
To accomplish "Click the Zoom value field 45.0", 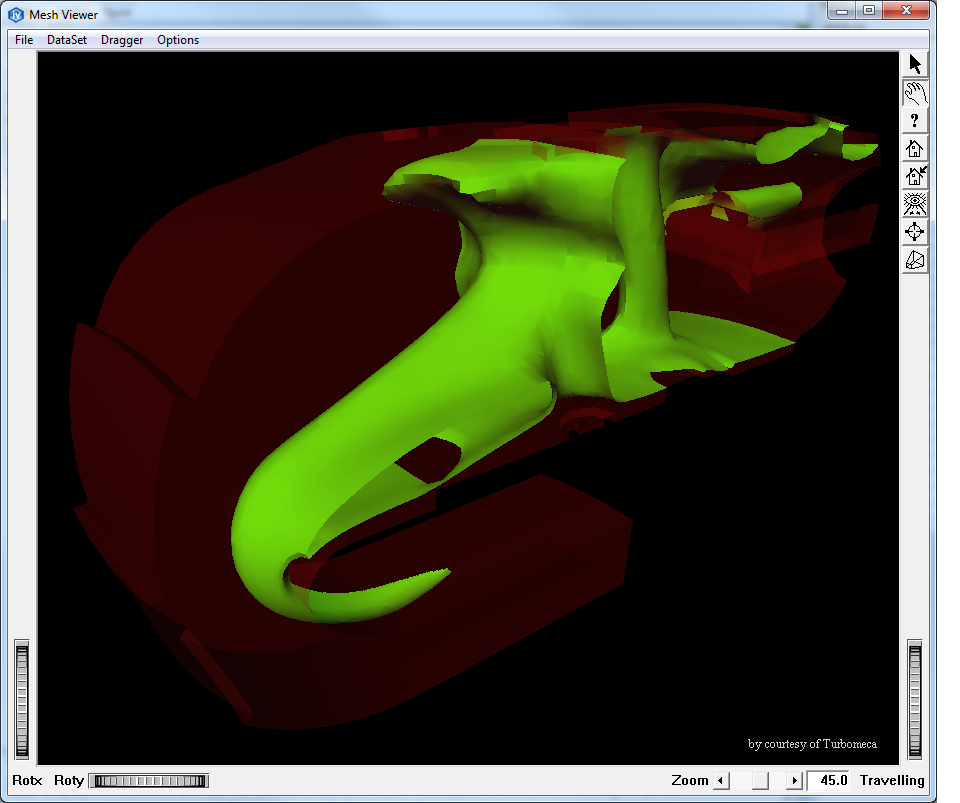I will coord(828,780).
